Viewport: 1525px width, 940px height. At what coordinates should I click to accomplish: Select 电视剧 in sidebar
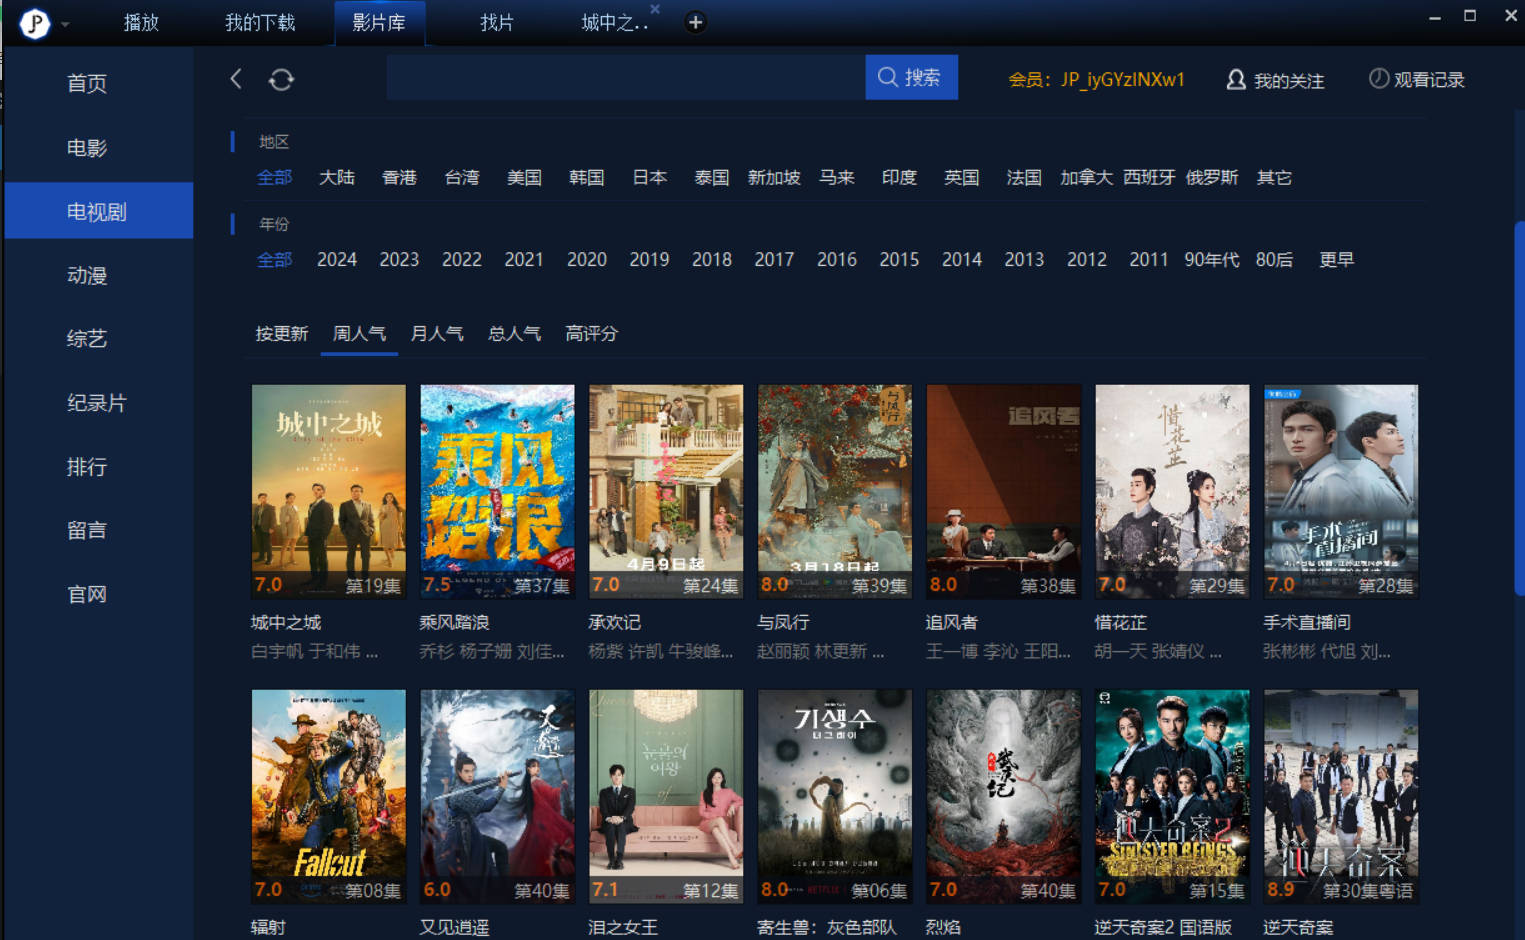point(98,211)
